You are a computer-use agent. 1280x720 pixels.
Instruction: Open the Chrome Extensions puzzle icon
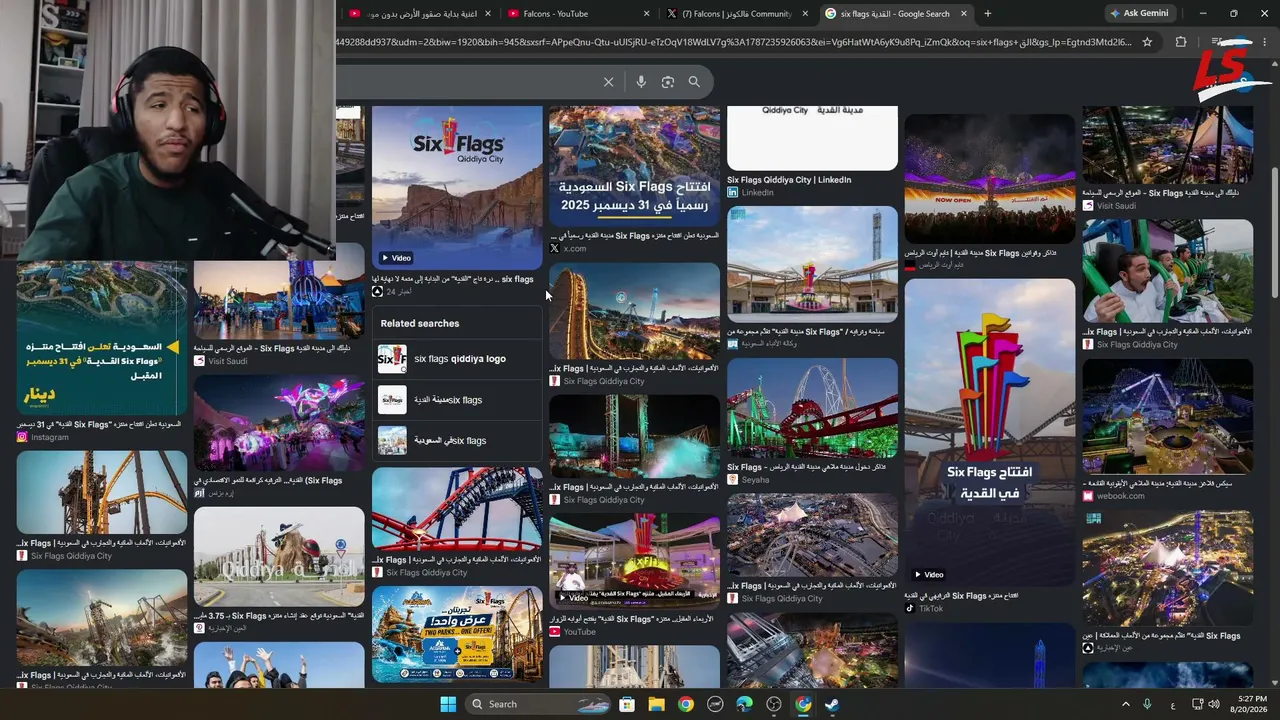click(1181, 42)
